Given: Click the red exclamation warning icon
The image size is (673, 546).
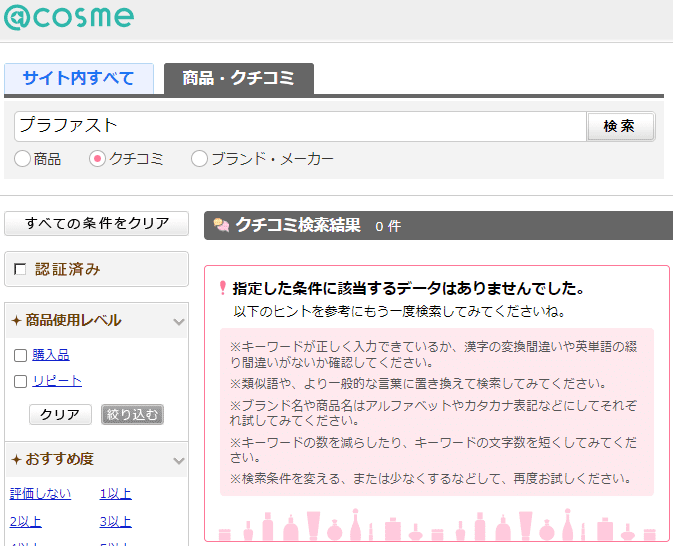Looking at the screenshot, I should click(x=222, y=288).
